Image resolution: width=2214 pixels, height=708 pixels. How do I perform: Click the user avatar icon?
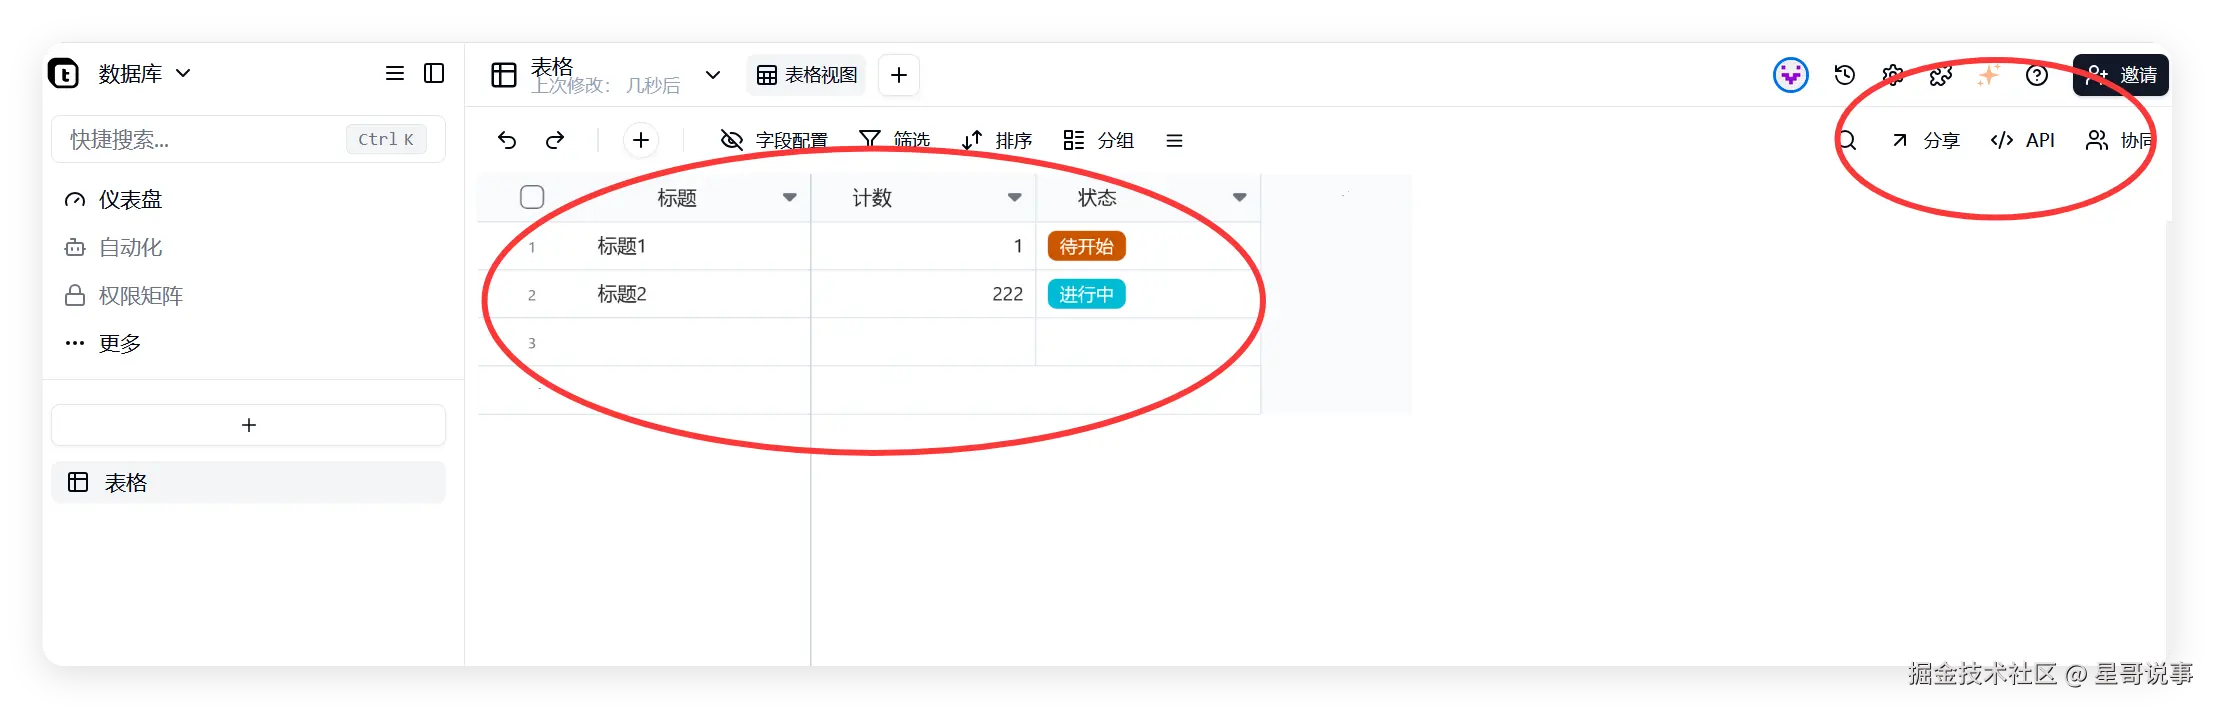pos(1791,75)
